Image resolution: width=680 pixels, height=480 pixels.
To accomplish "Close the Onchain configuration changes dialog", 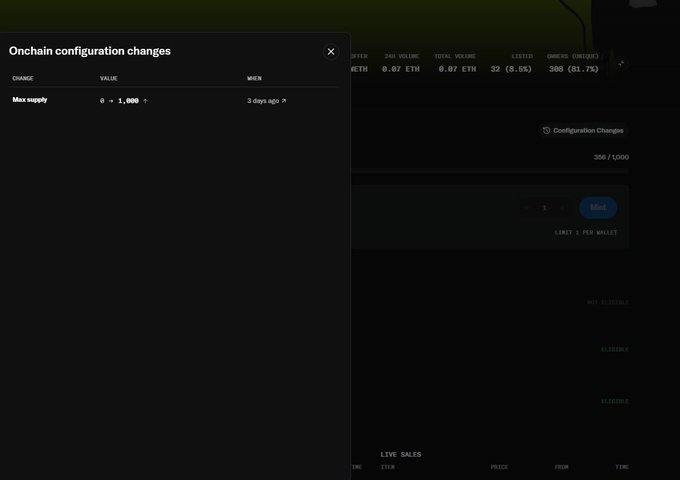I will [x=331, y=52].
